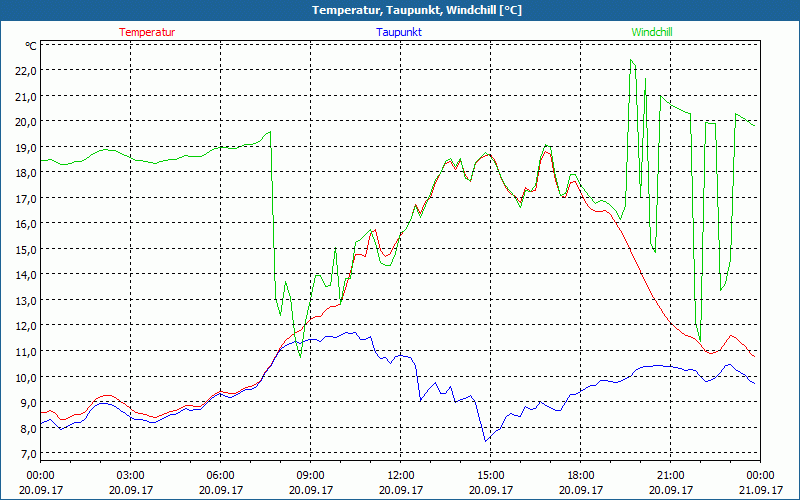Click the green Windchill legend label

pos(652,32)
